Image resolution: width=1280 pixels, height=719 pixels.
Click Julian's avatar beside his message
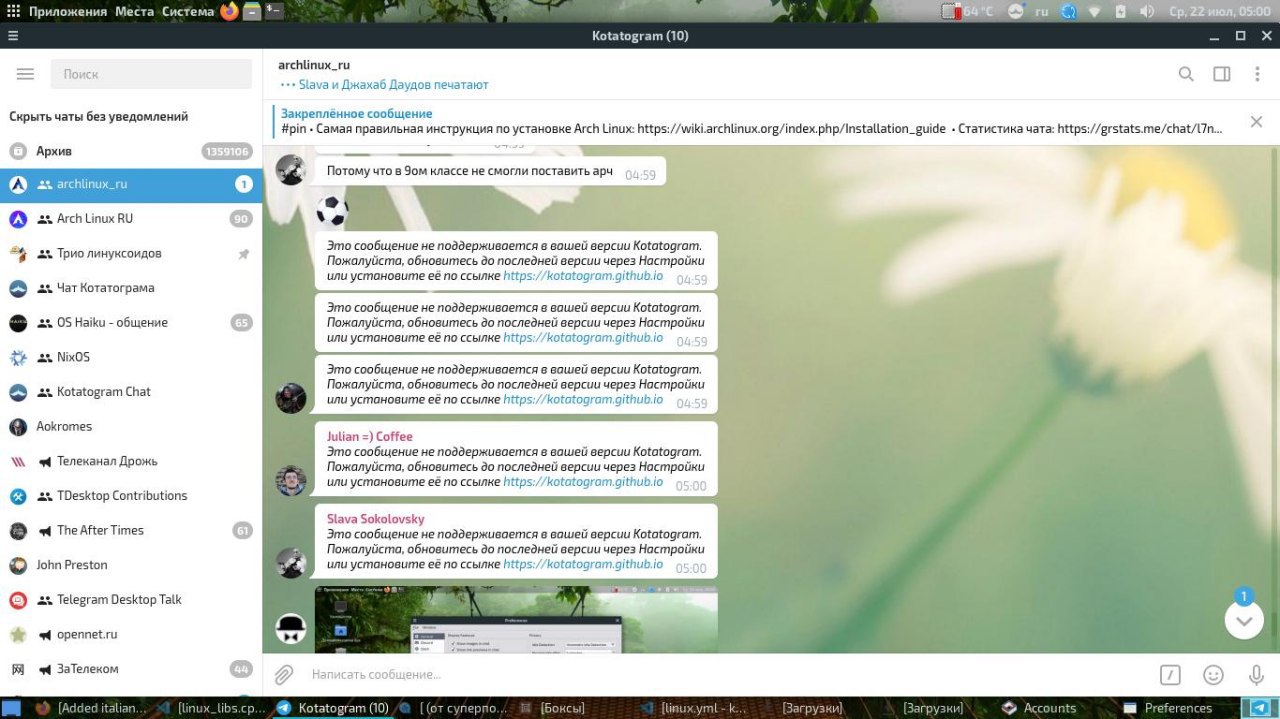(291, 481)
